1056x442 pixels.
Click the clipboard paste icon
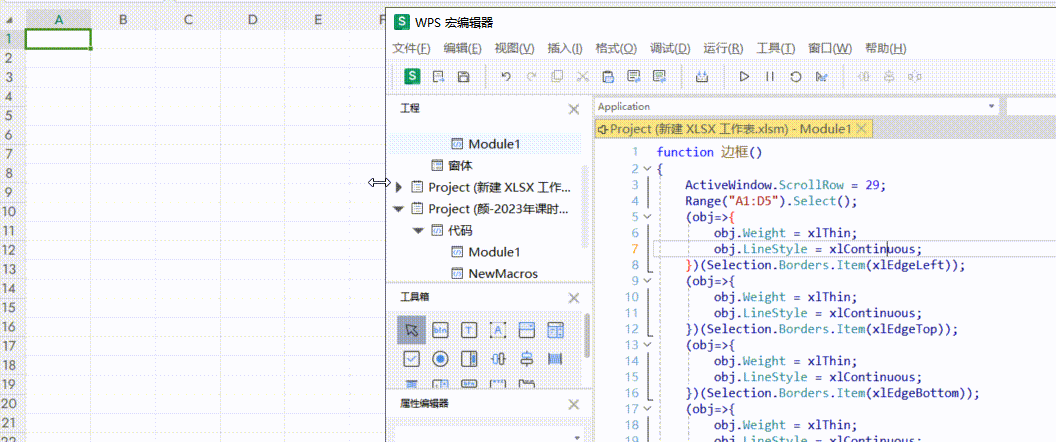[x=608, y=77]
